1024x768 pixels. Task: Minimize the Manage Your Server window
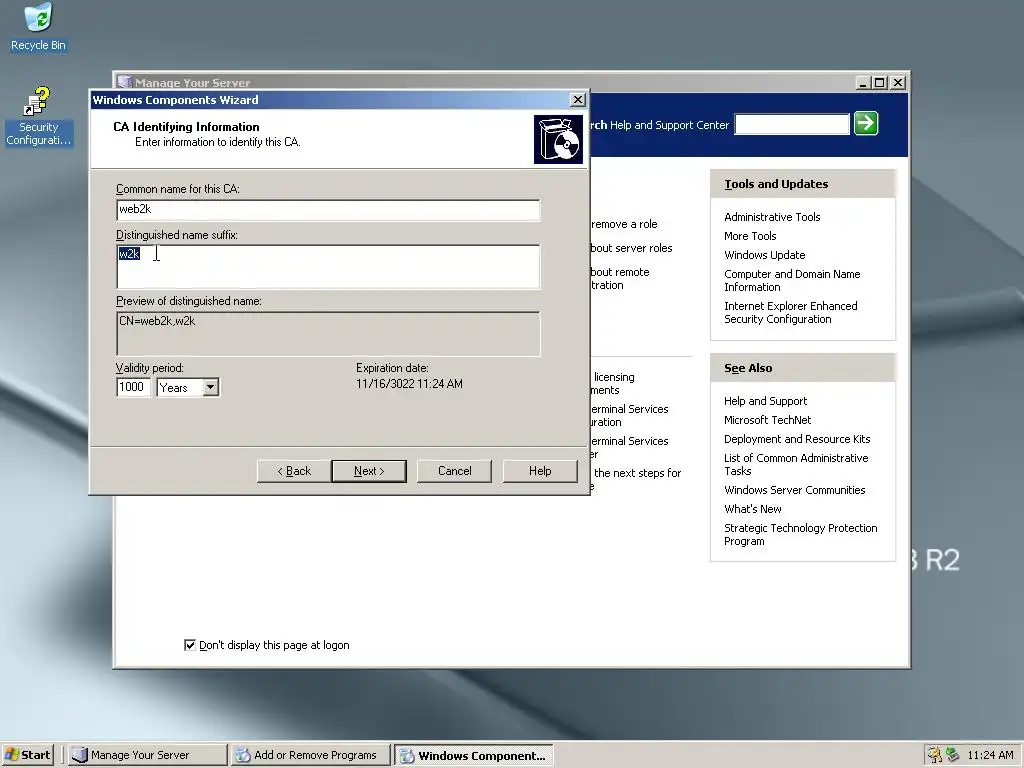[863, 83]
